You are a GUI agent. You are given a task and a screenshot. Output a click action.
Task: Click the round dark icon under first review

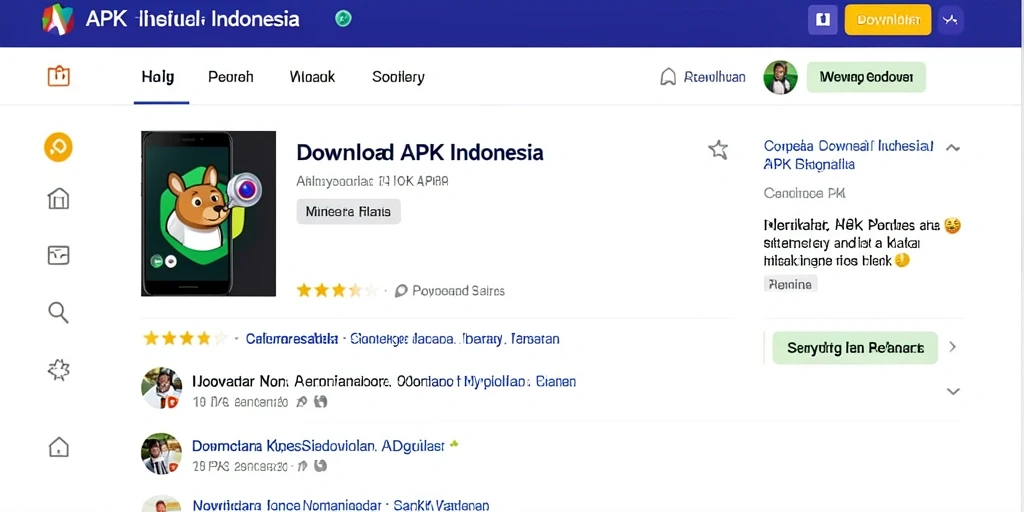coord(320,402)
